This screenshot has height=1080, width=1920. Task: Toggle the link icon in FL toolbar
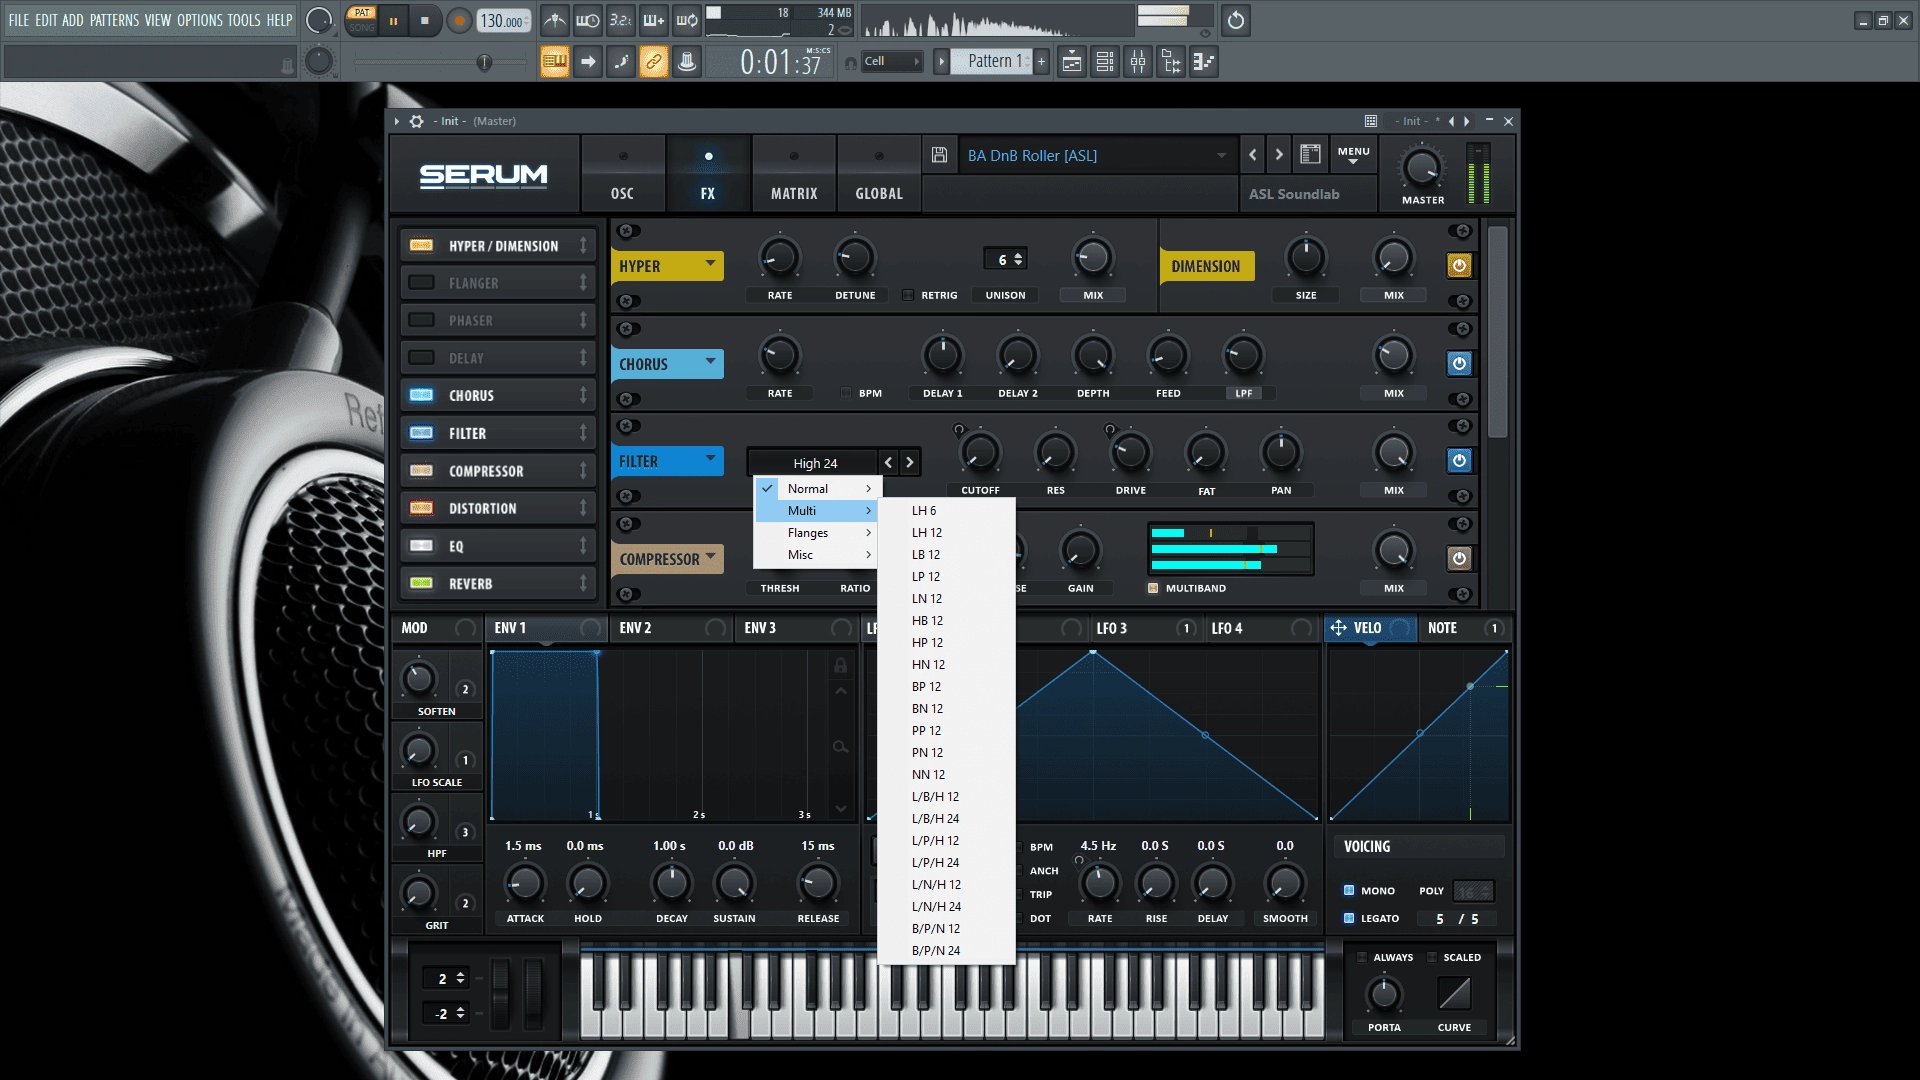tap(653, 62)
